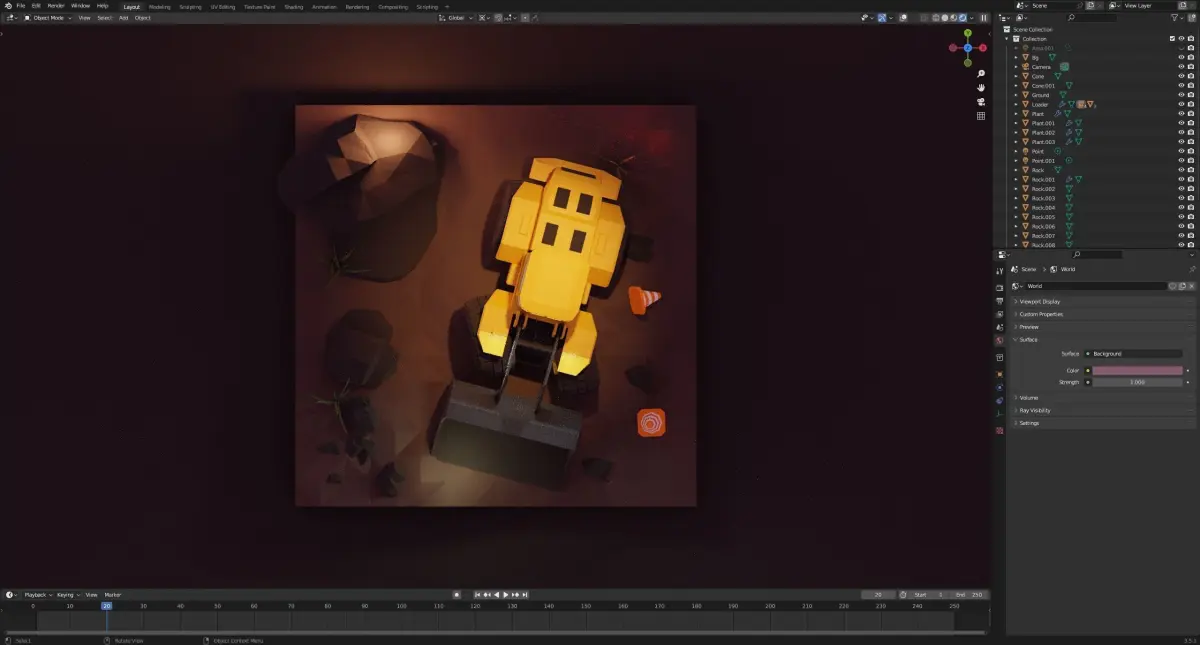Open the Surface Background shader selector

tap(1133, 353)
